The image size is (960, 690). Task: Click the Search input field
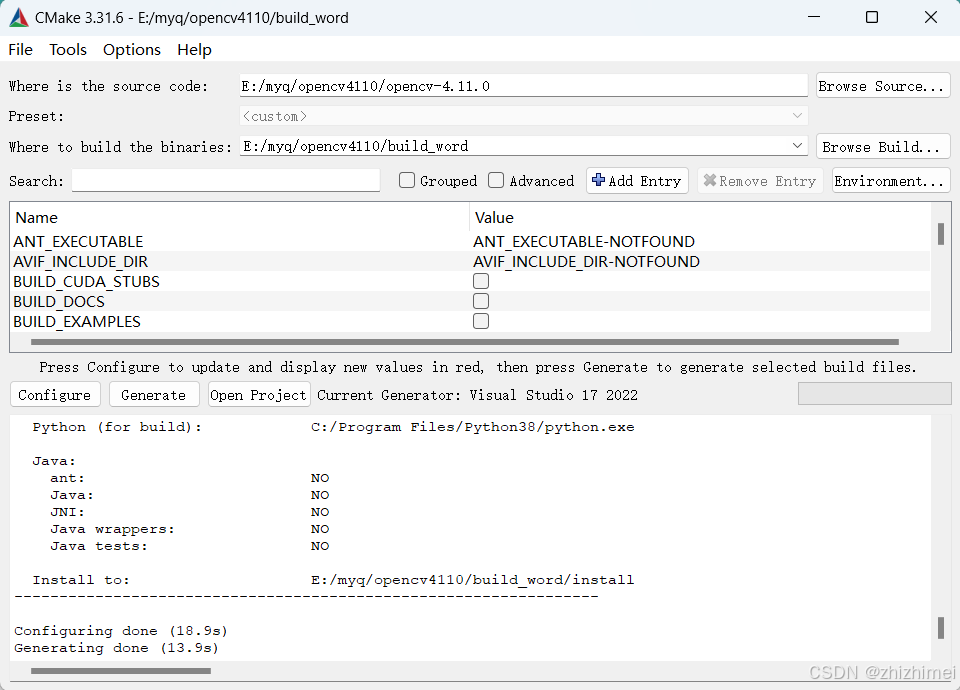coord(226,181)
